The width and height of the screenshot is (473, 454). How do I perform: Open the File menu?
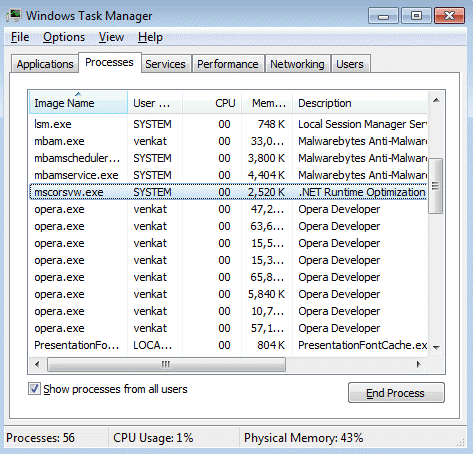pos(20,37)
